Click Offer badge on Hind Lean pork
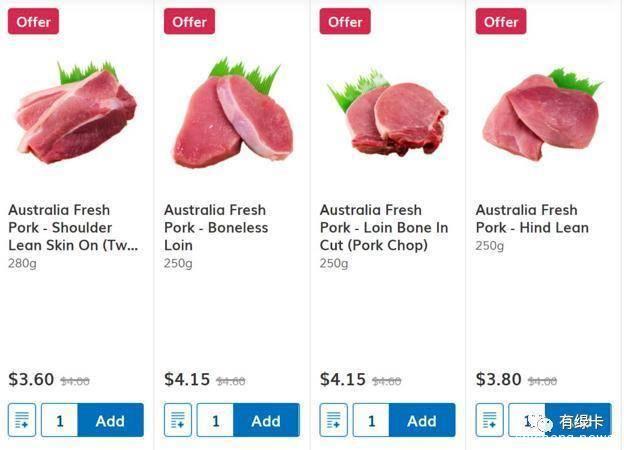Image resolution: width=624 pixels, height=450 pixels. 501,21
